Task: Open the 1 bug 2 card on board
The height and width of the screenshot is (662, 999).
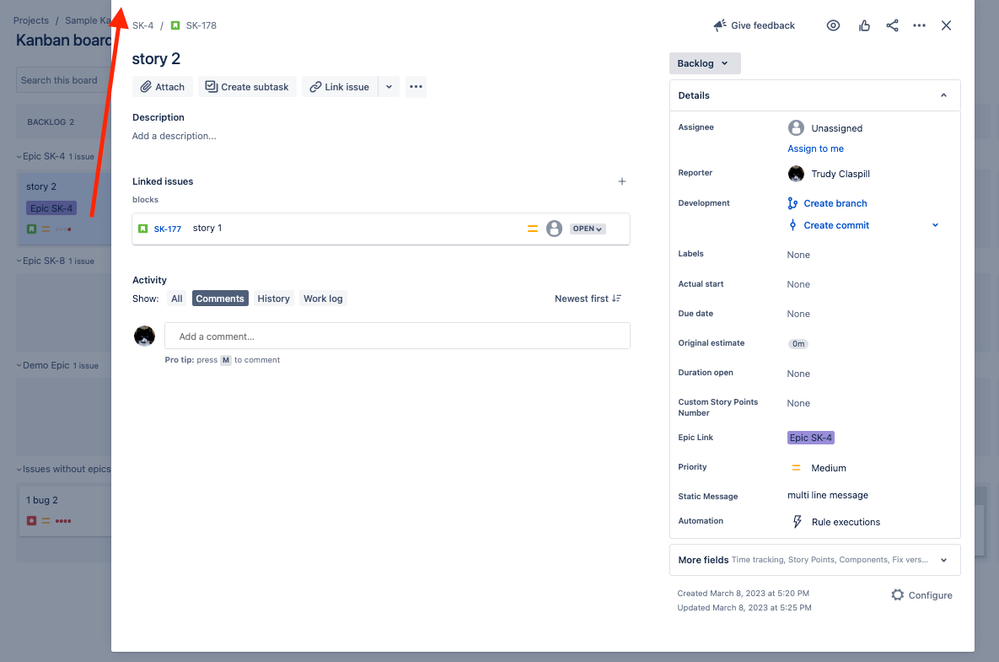Action: coord(64,510)
